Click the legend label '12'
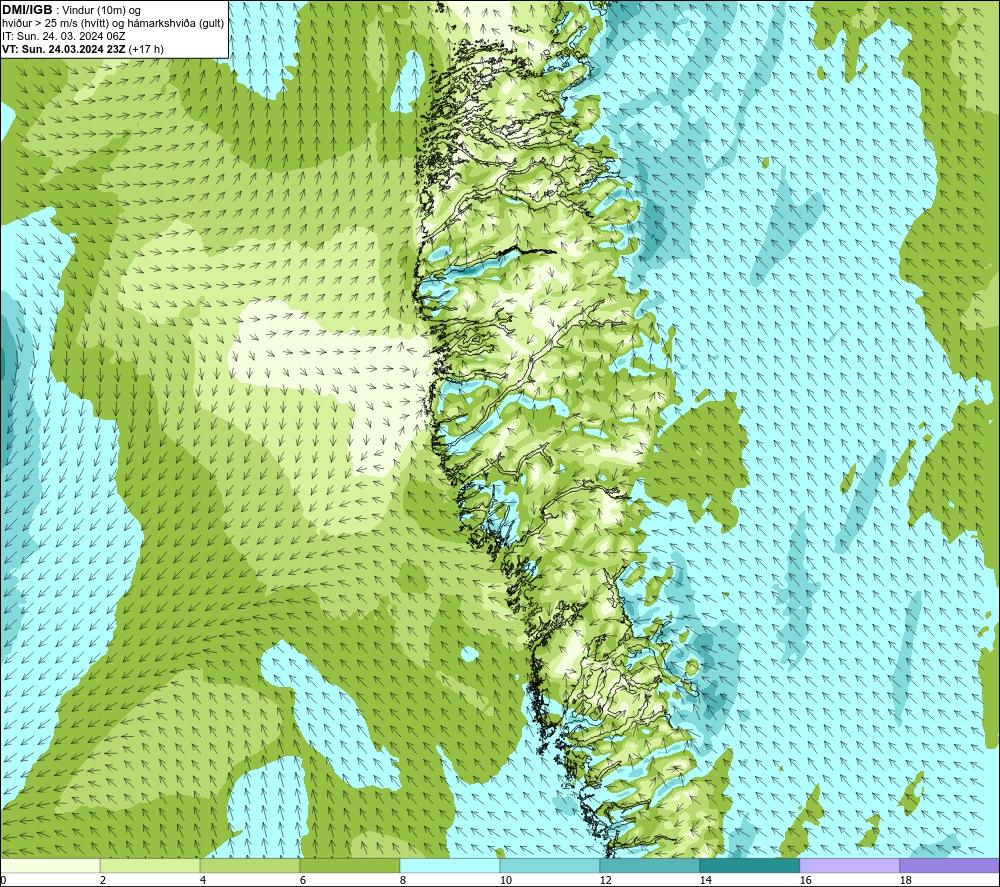This screenshot has height=887, width=1000. (x=605, y=880)
